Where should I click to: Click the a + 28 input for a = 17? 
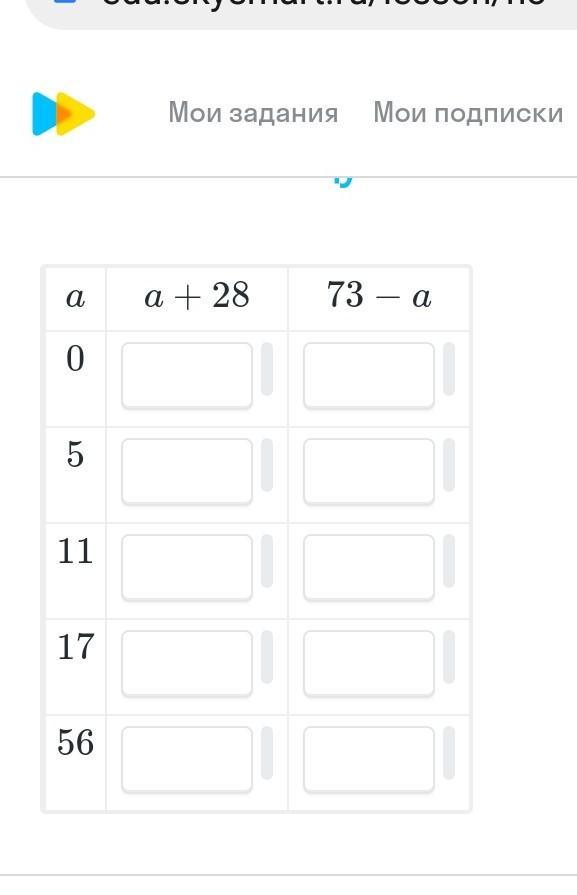[187, 663]
